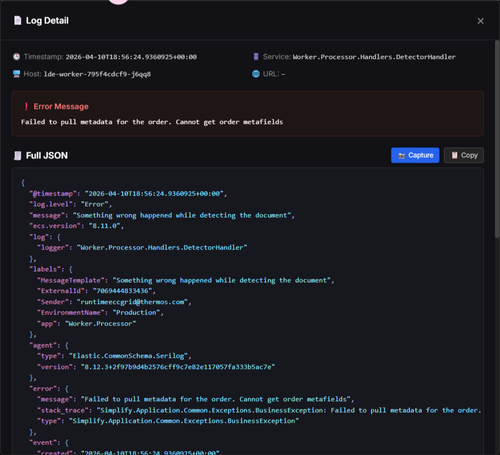
Task: Click the computer icon beside Host
Action: pyautogui.click(x=17, y=74)
